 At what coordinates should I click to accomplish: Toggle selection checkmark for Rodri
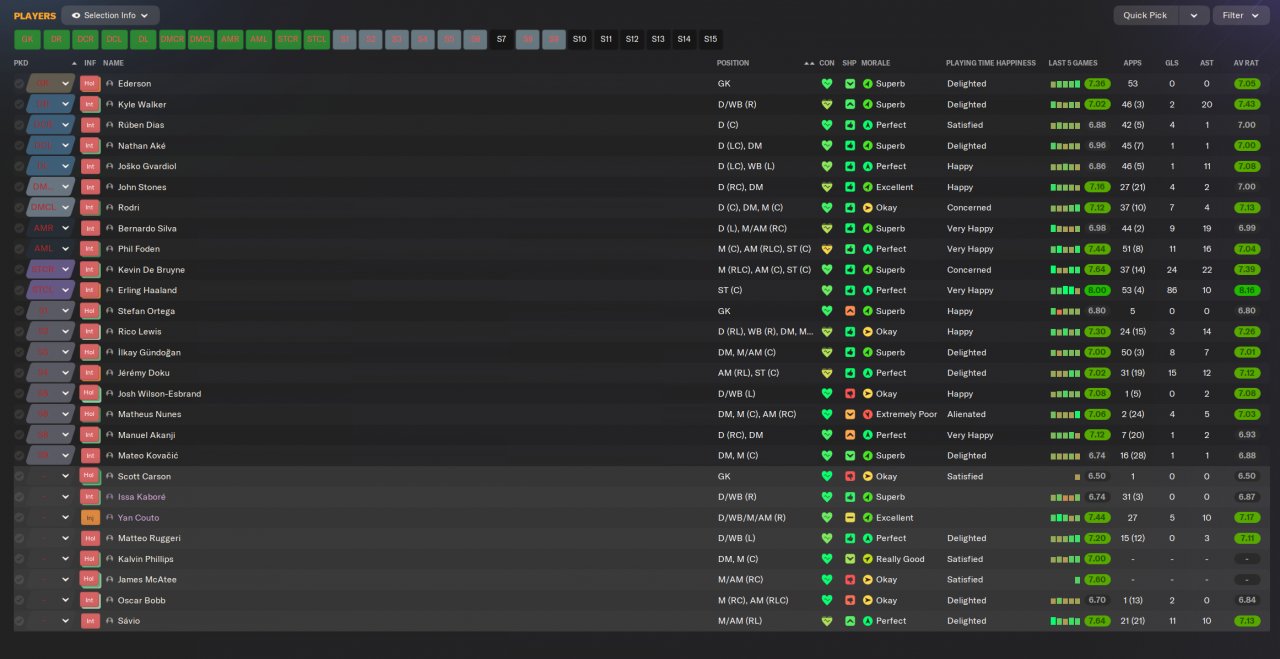click(x=19, y=208)
